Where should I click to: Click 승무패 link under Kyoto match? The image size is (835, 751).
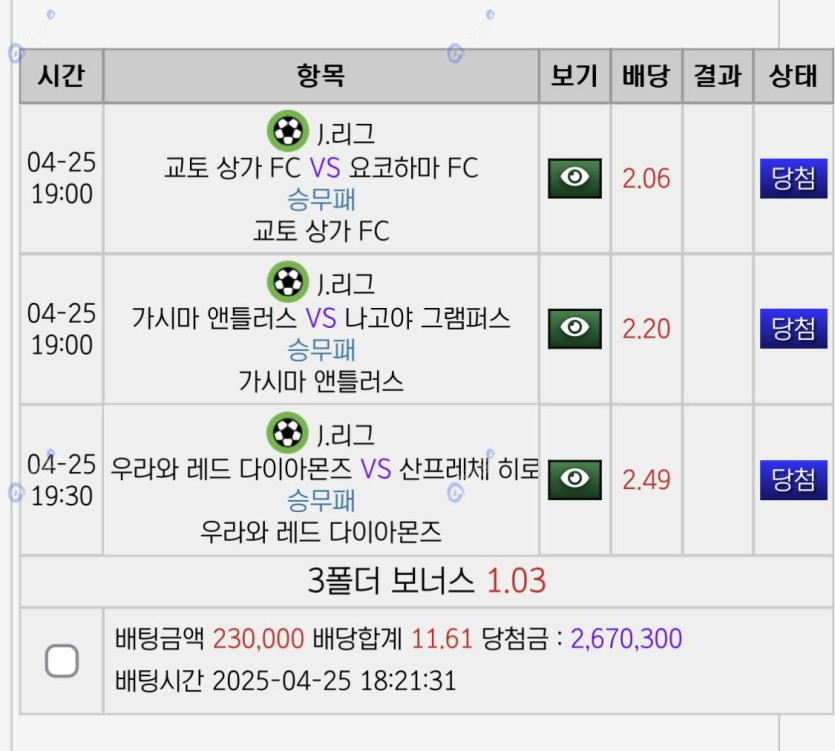tap(321, 199)
